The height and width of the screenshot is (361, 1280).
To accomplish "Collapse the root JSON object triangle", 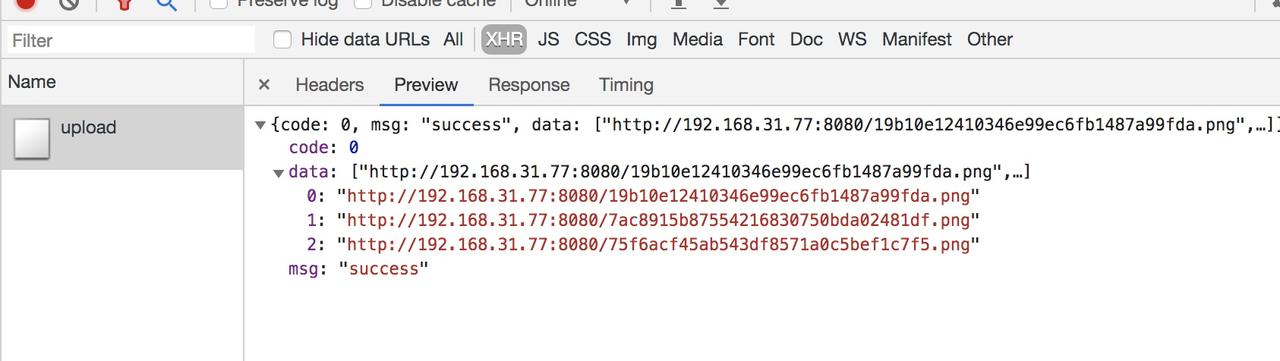I will point(261,126).
